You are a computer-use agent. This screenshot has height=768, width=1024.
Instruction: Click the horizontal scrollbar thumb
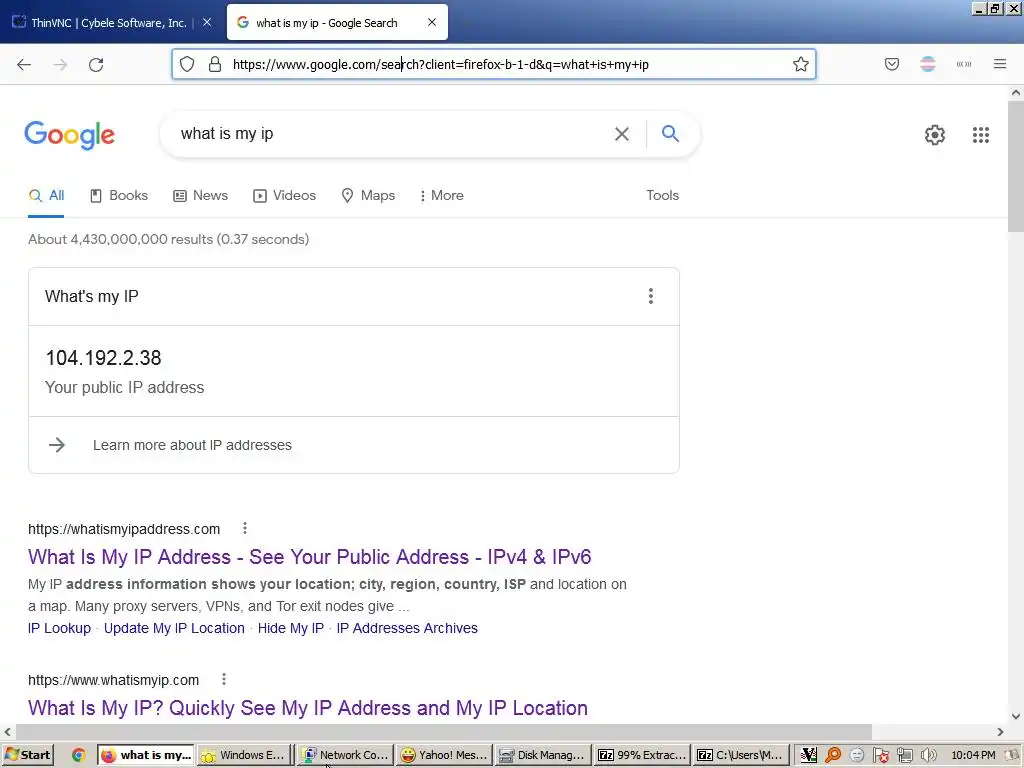[443, 732]
